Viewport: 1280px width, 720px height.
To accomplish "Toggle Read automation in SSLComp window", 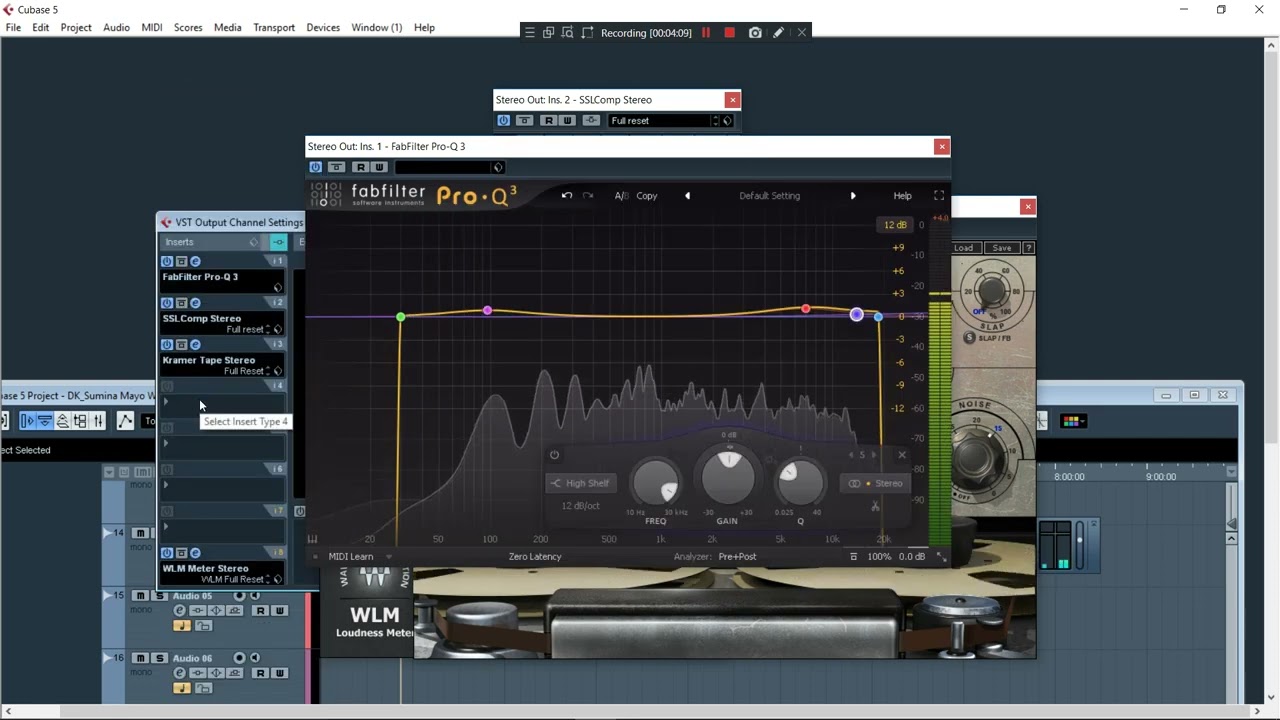I will click(x=548, y=120).
